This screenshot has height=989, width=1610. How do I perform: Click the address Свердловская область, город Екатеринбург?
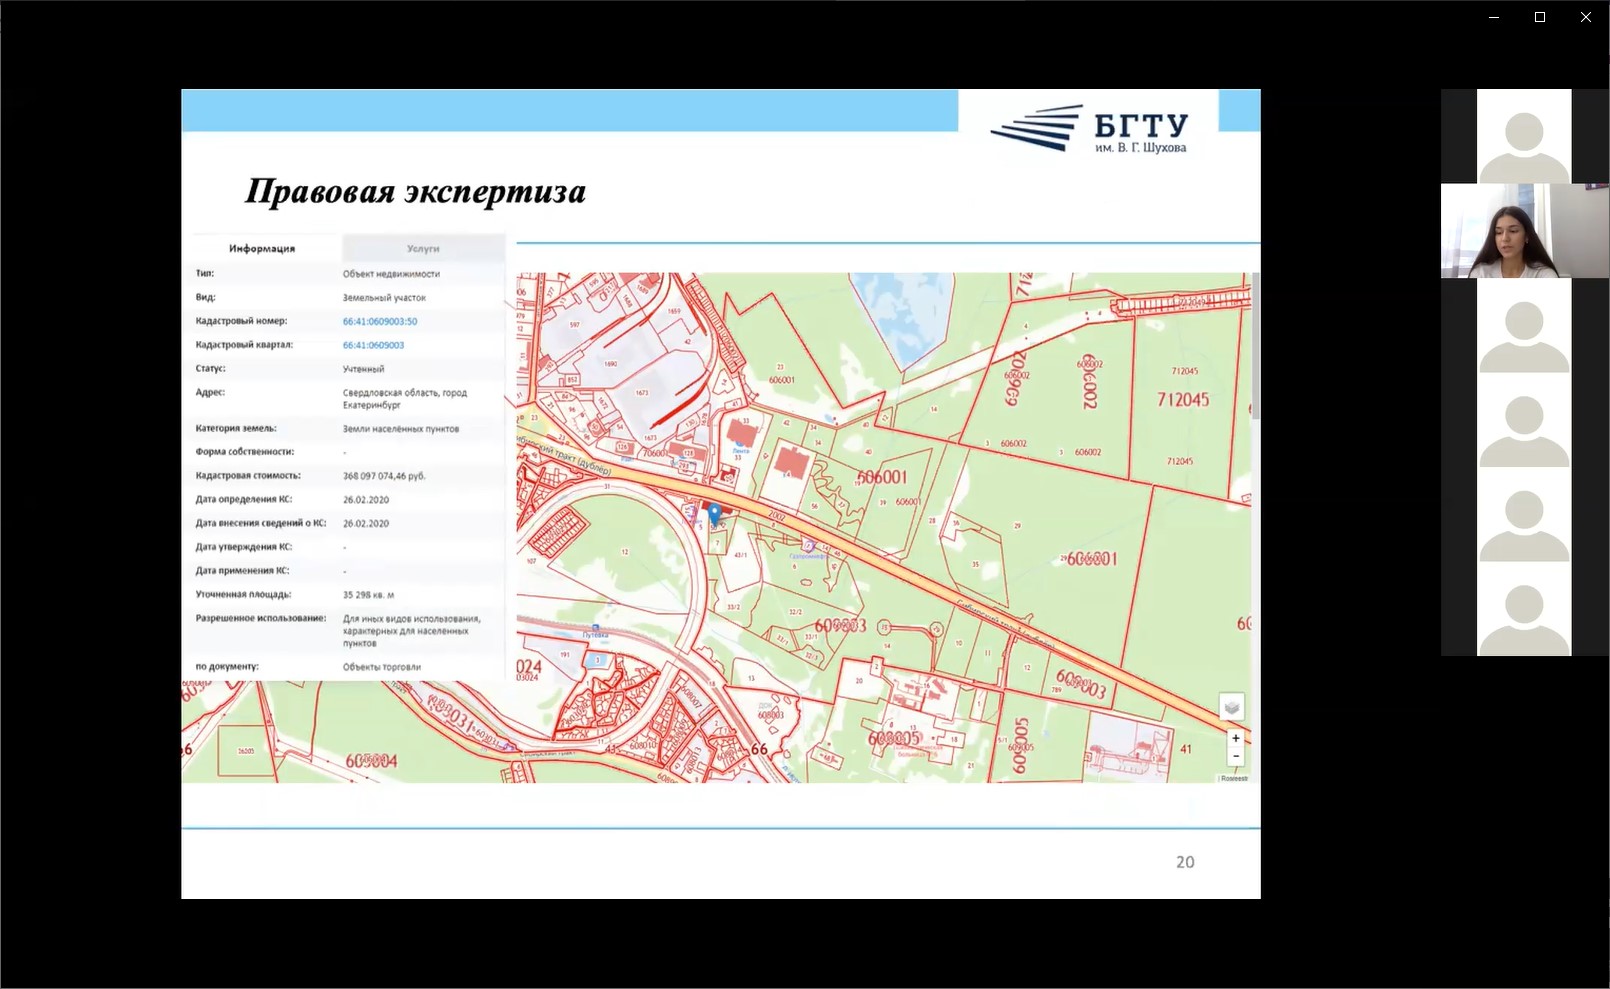click(x=405, y=398)
